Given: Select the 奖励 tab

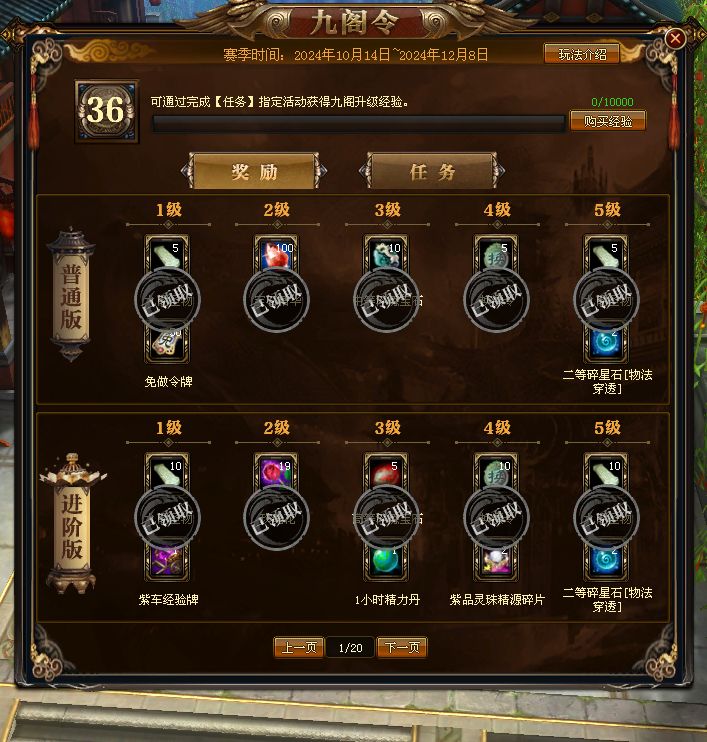Looking at the screenshot, I should pos(254,171).
